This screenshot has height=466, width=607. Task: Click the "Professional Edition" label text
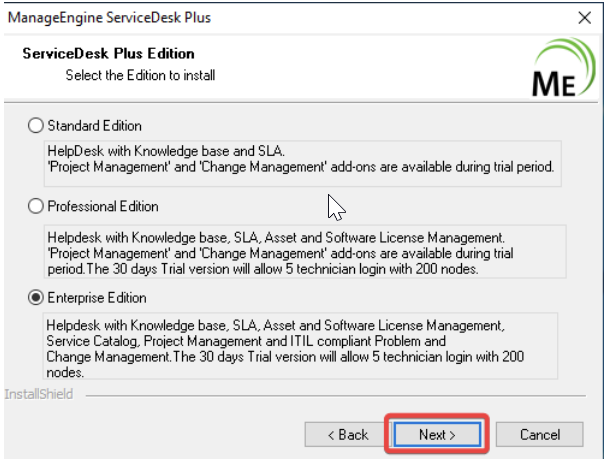tap(103, 206)
